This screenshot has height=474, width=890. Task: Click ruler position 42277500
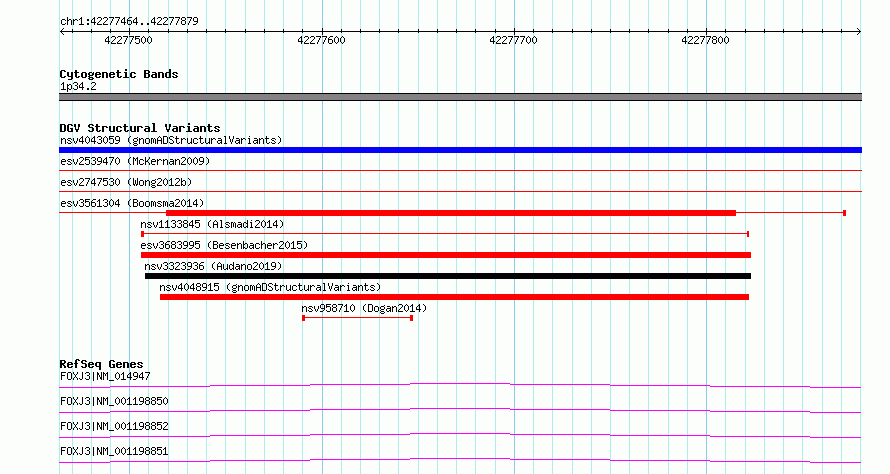(x=129, y=40)
